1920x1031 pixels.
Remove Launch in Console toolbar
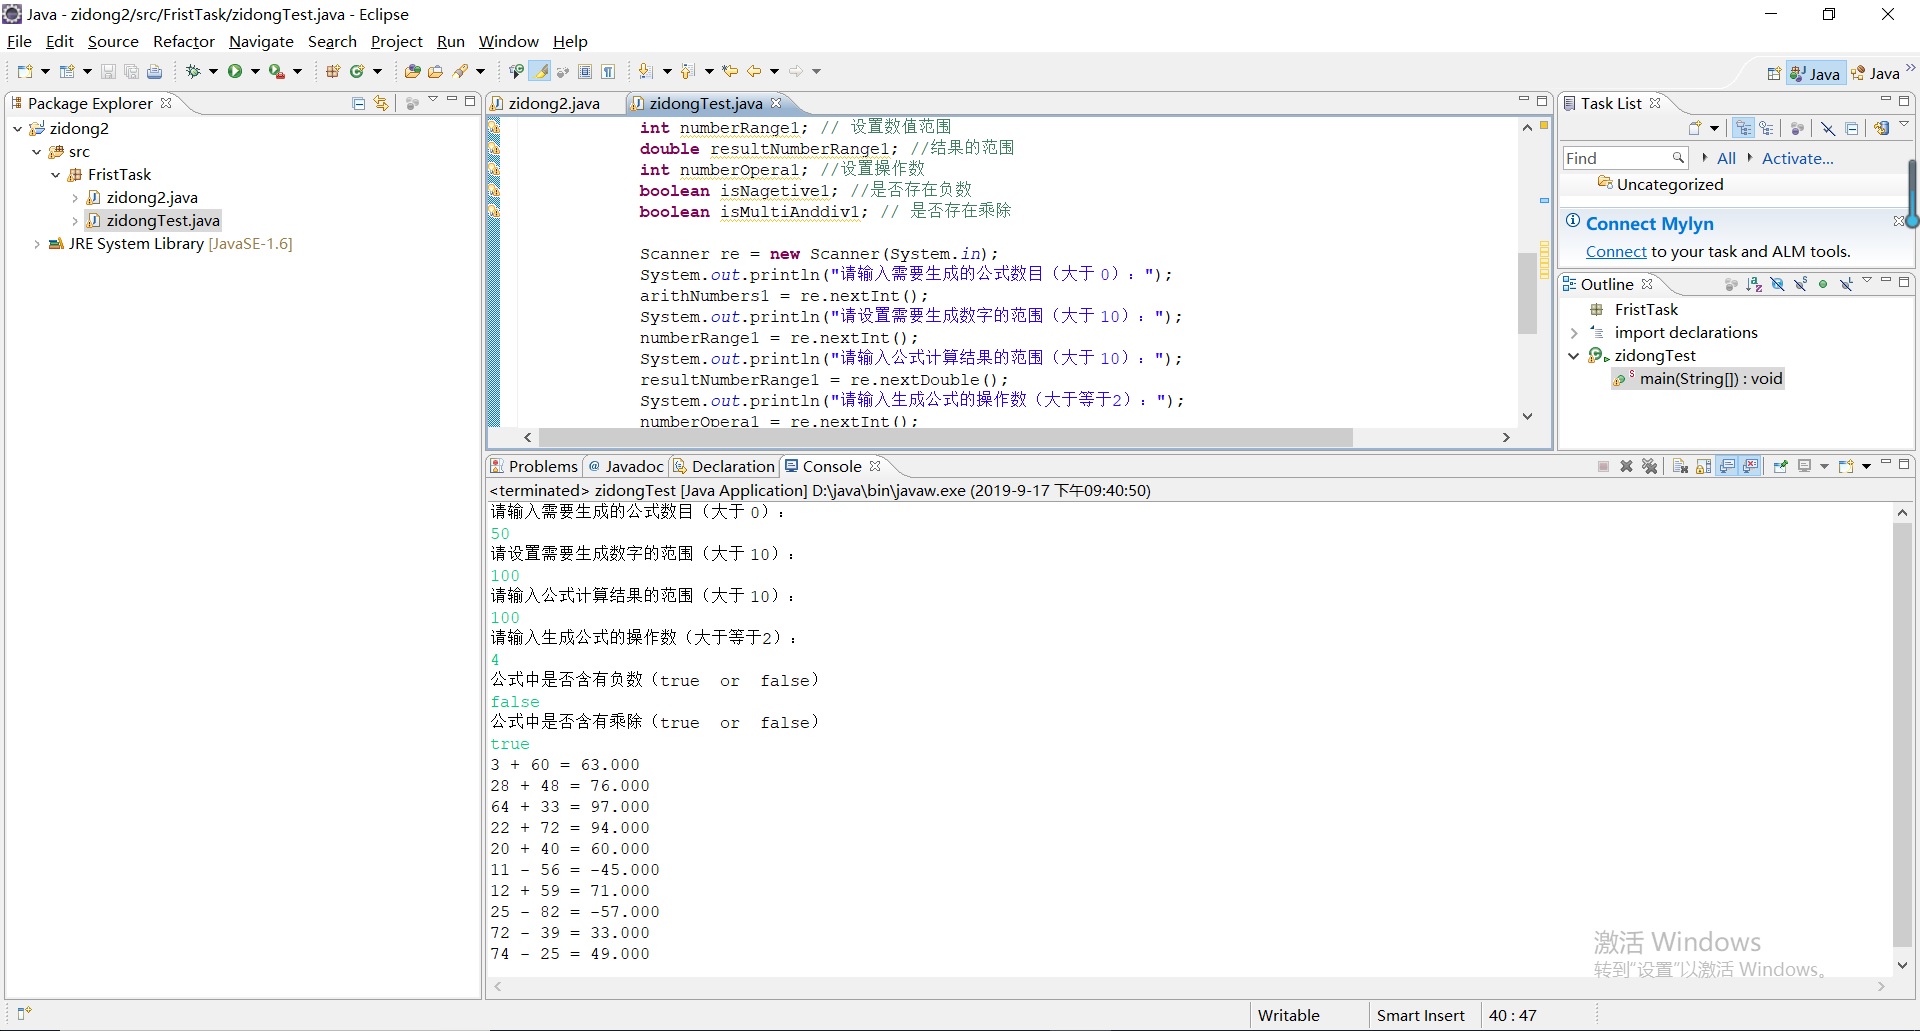[x=1626, y=466]
